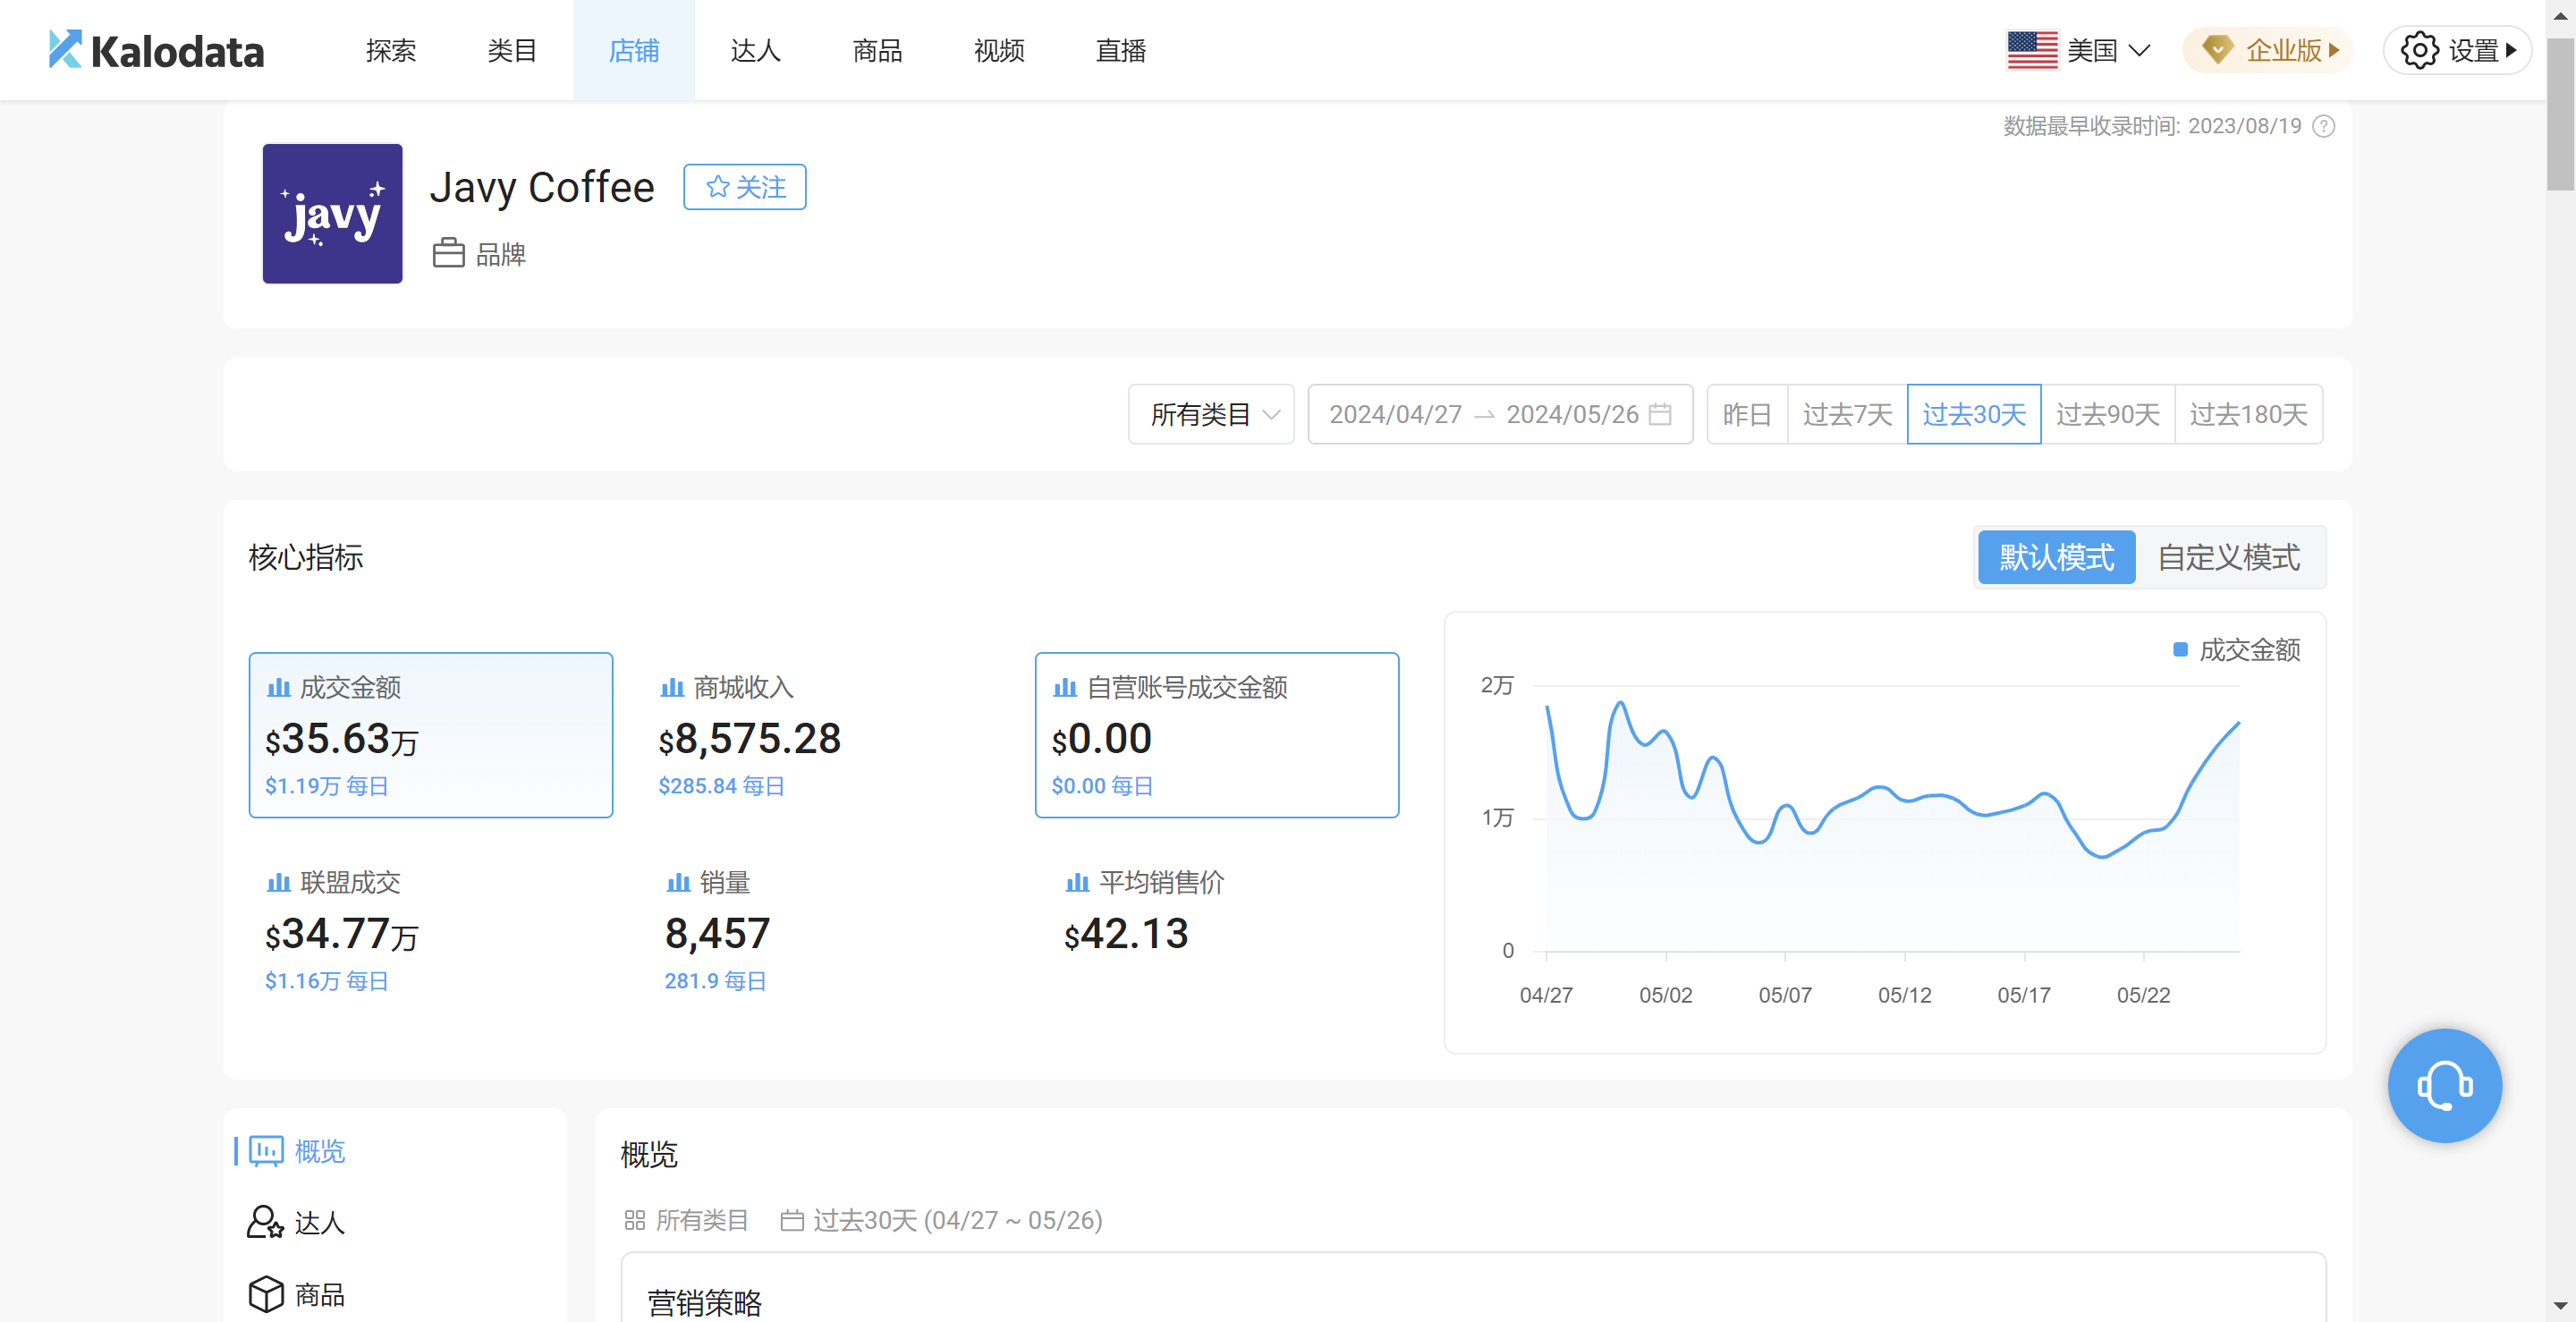
Task: Click the Javy Coffee store thumbnail
Action: coord(332,213)
